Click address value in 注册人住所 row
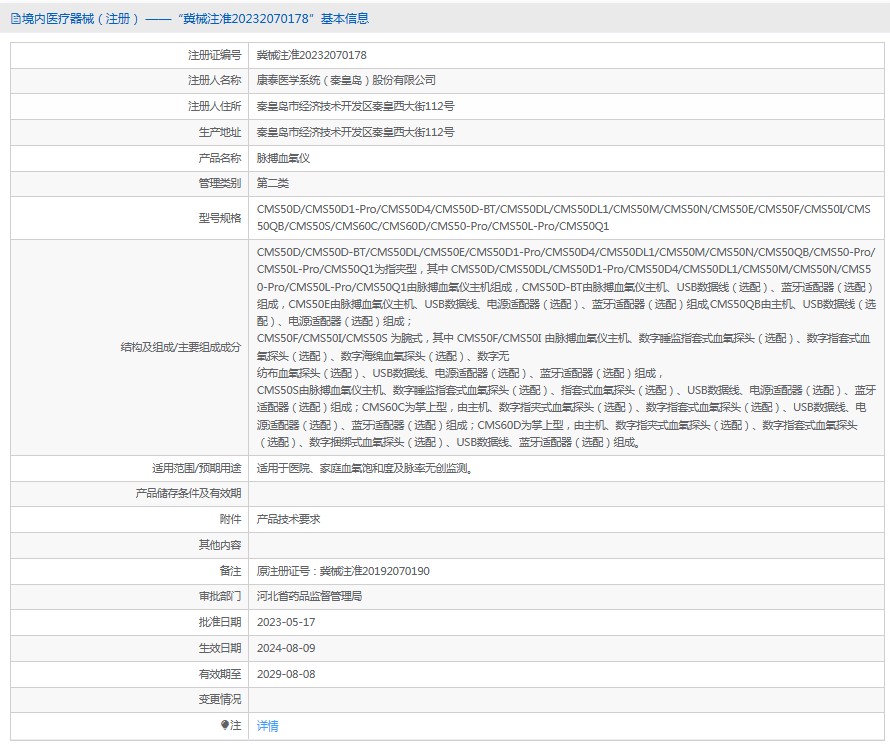The image size is (890, 749). point(355,106)
